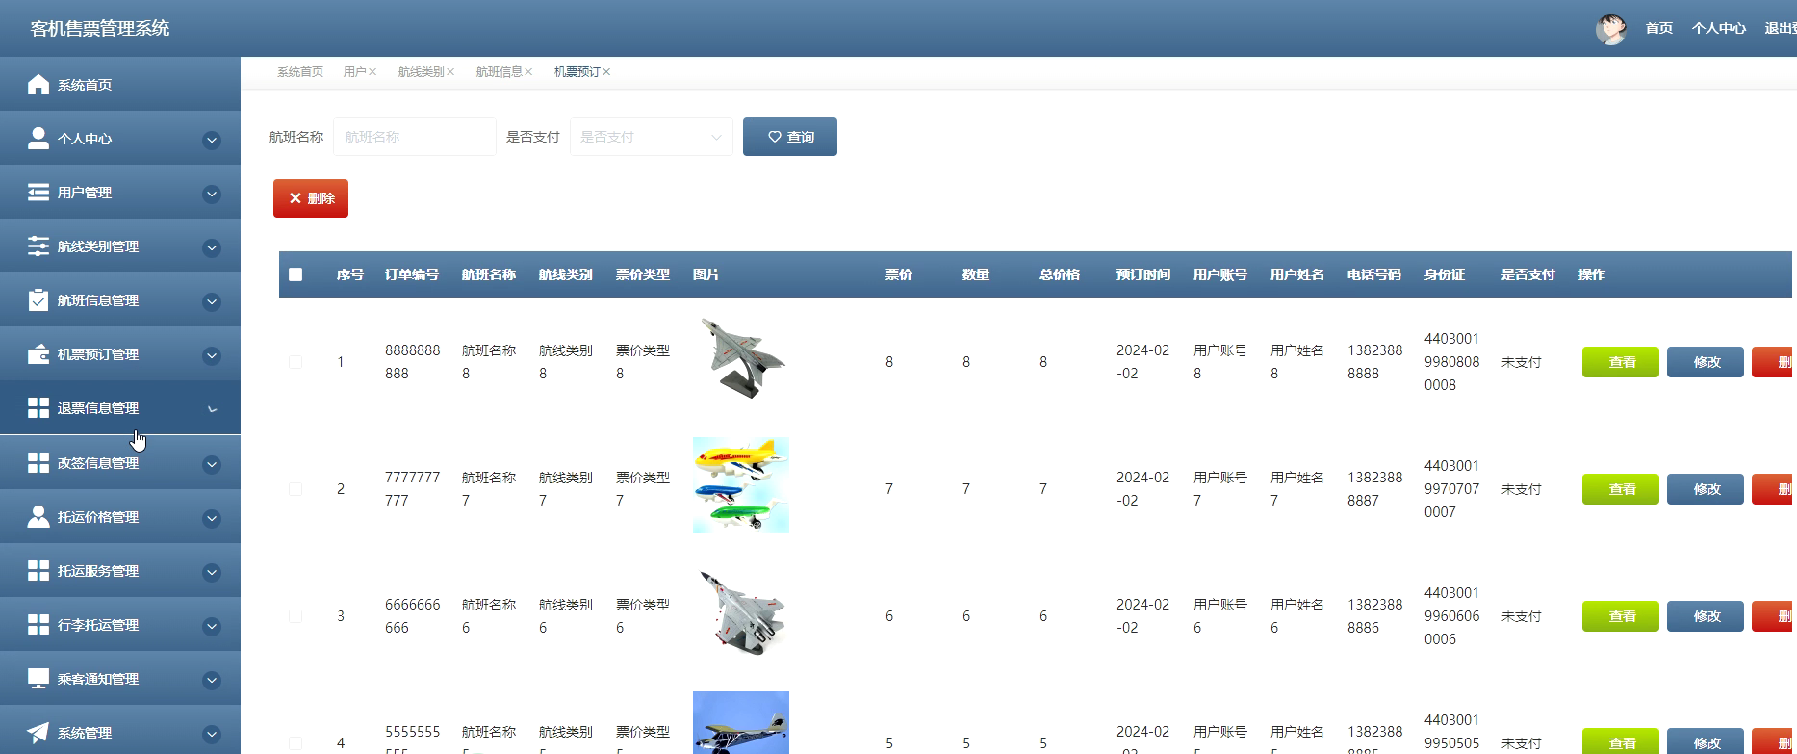This screenshot has width=1797, height=754.
Task: Close the 用户 tab with its X
Action: click(372, 72)
